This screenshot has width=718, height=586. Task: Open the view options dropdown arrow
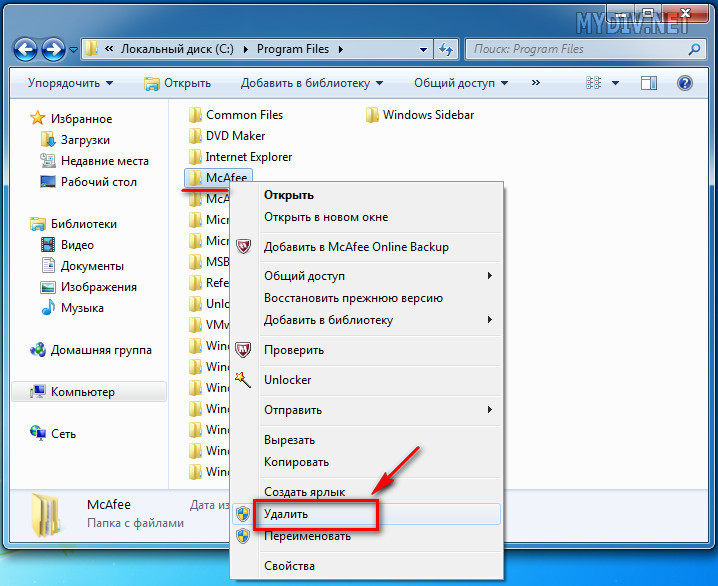click(x=615, y=83)
